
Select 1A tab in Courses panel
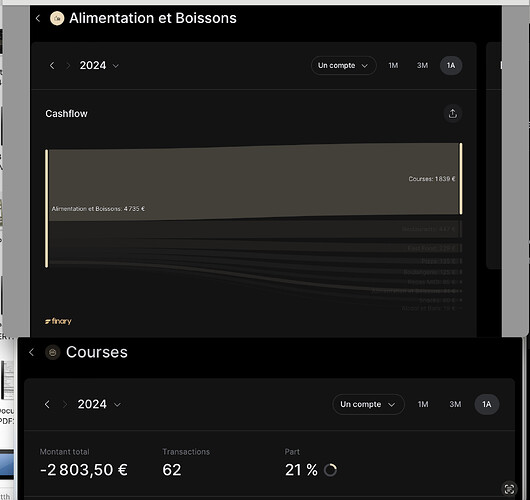pyautogui.click(x=486, y=404)
